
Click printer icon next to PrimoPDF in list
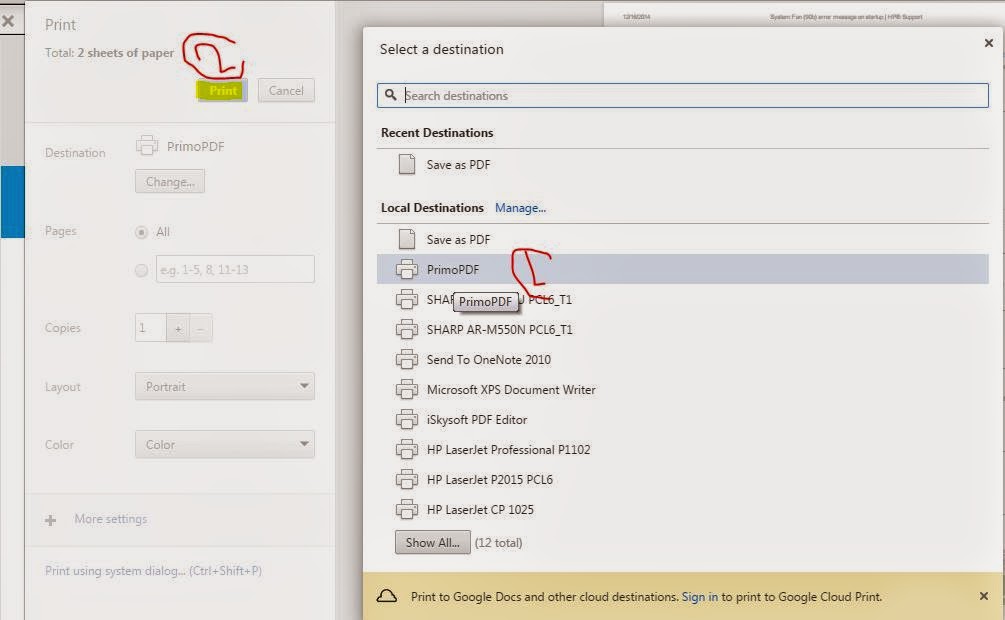[x=407, y=269]
